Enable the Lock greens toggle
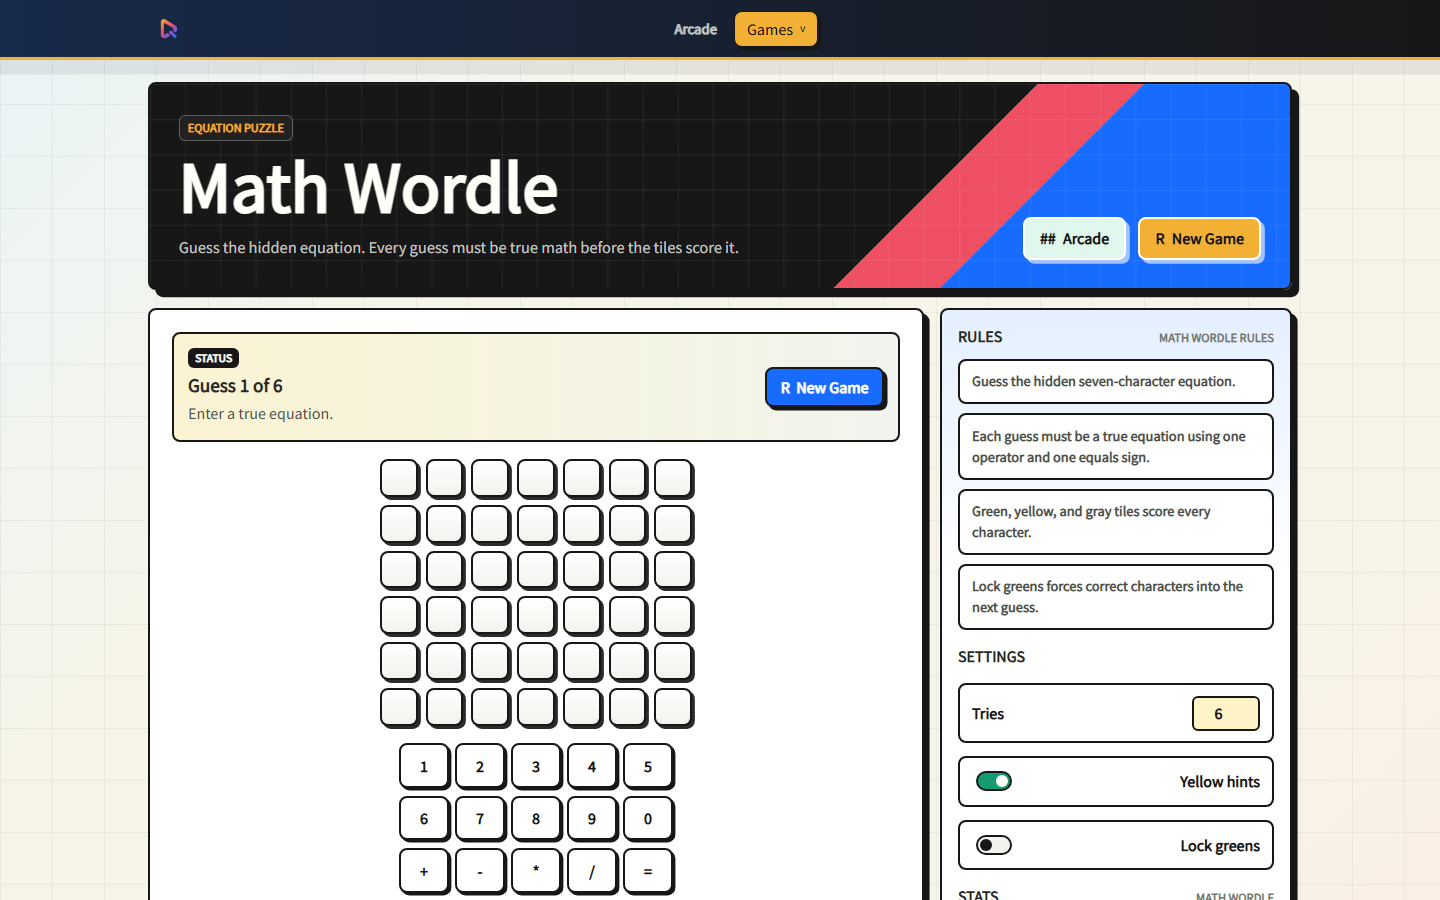1440x900 pixels. [994, 845]
